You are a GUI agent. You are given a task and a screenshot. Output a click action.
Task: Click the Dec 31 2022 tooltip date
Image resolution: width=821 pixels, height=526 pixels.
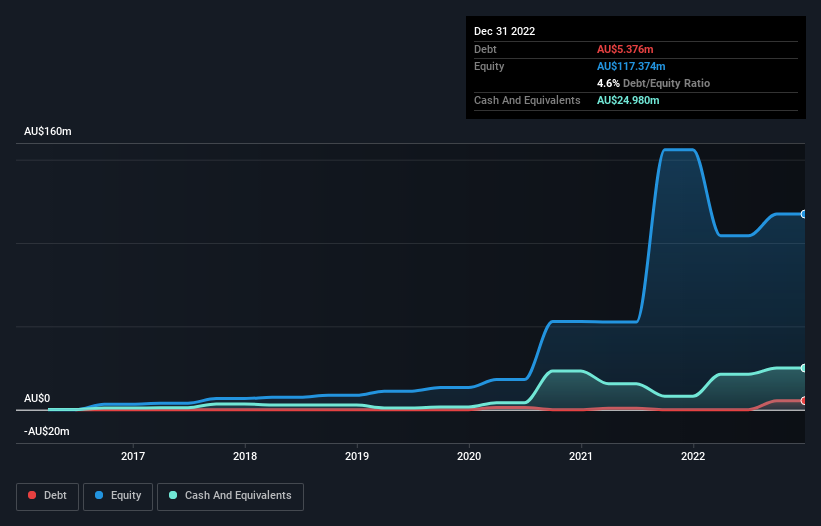(505, 31)
